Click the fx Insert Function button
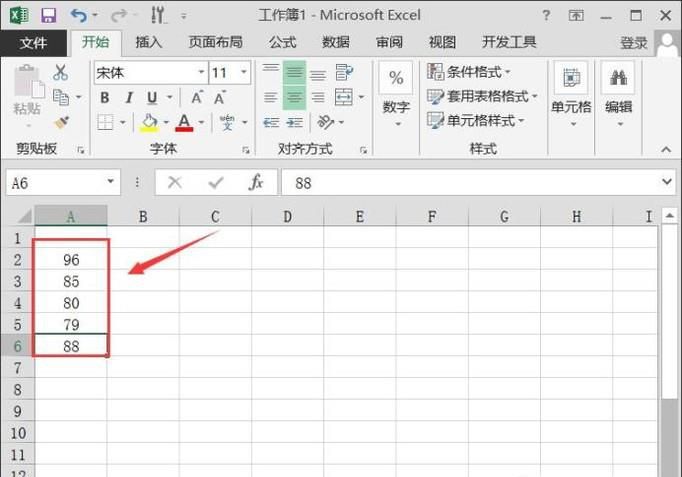682x477 pixels. click(x=256, y=182)
